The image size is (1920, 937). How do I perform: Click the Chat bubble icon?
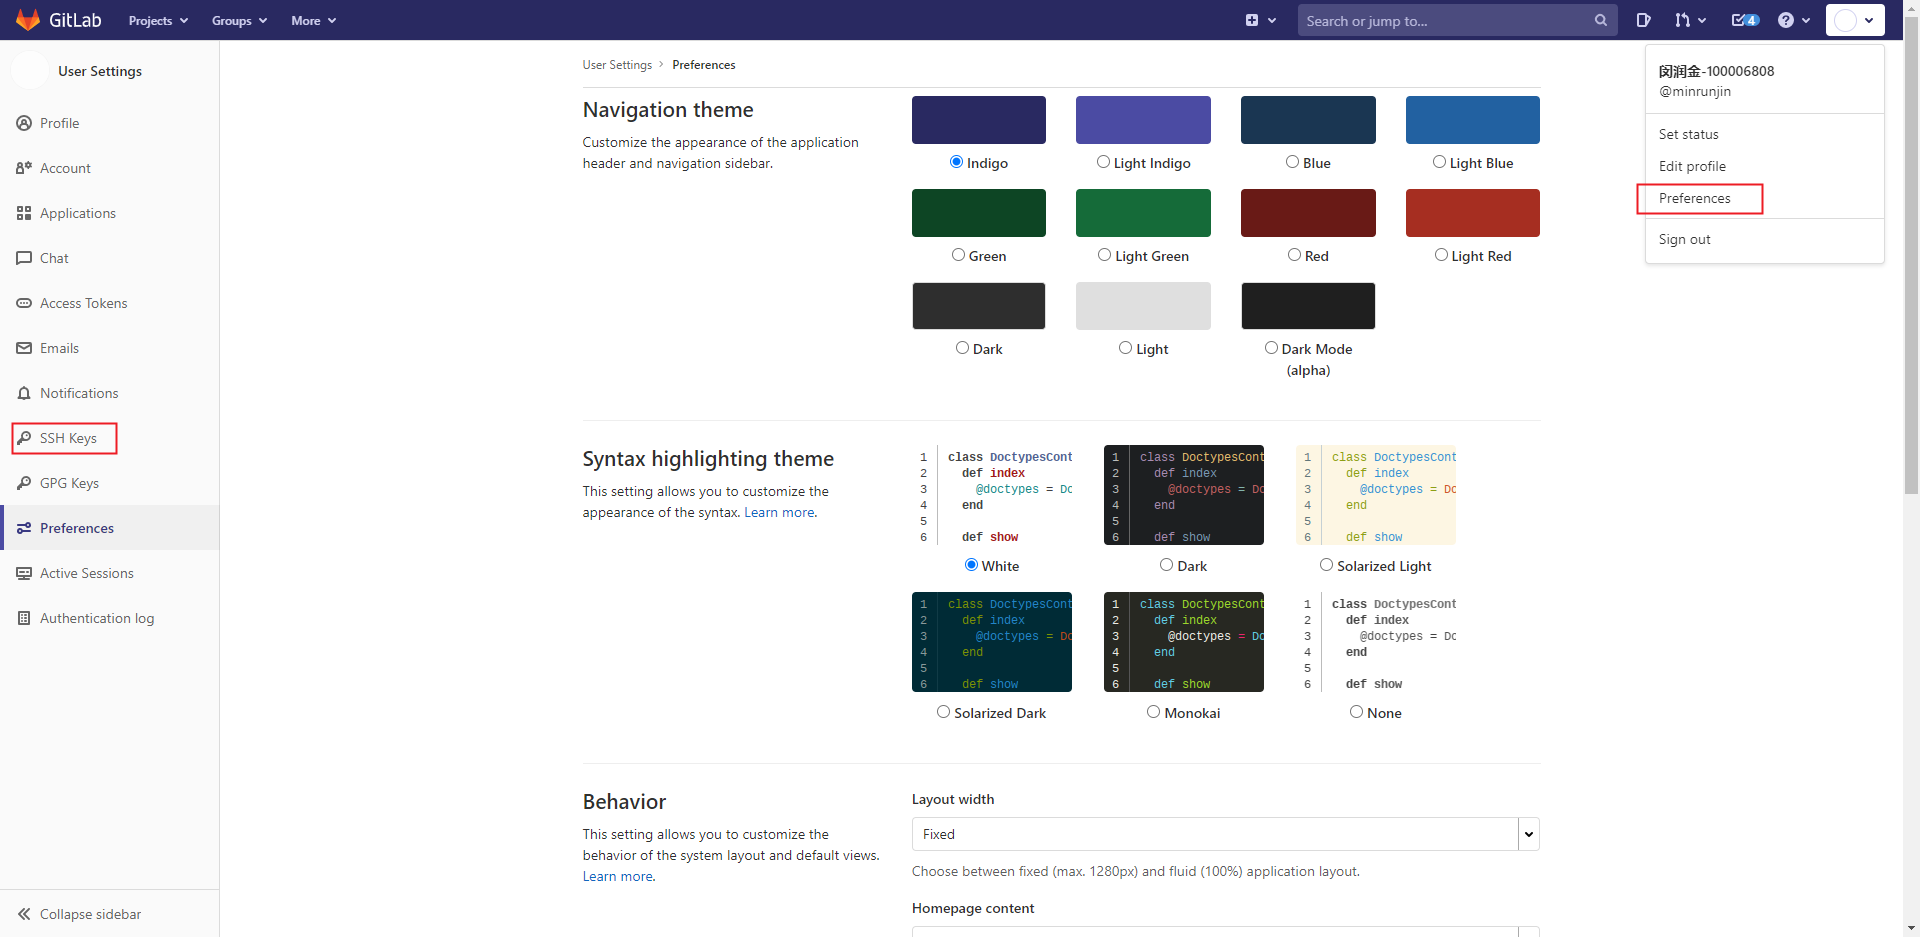click(x=24, y=258)
